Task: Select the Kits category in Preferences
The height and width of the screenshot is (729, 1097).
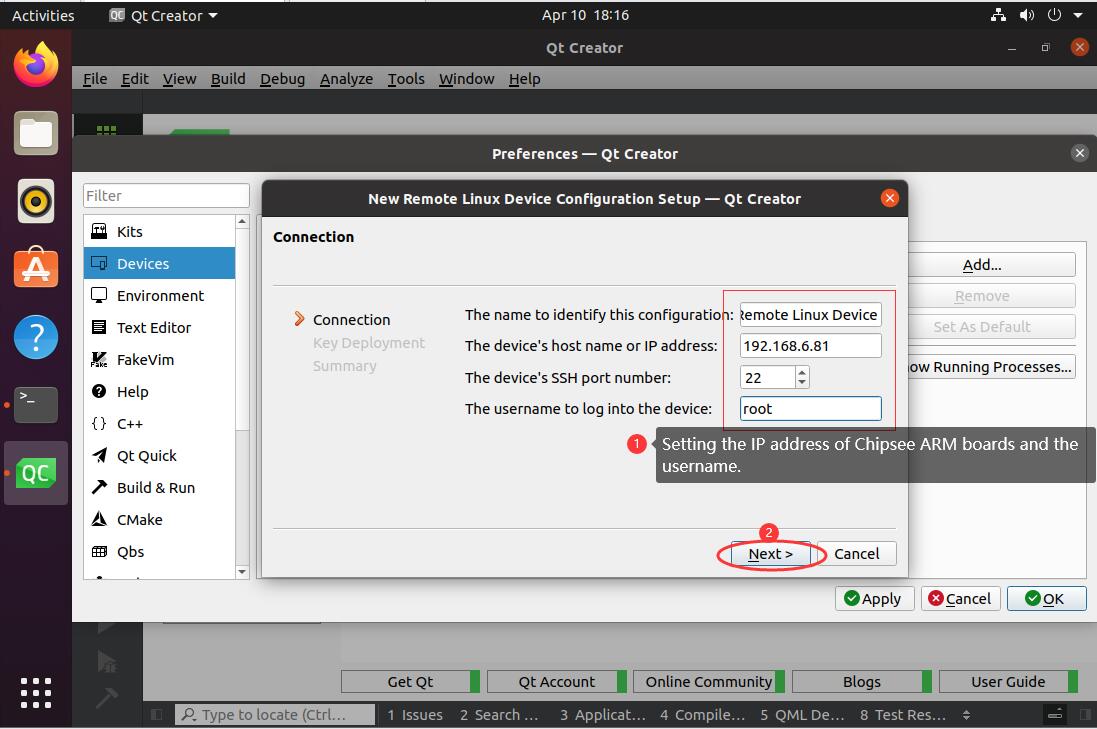Action: [160, 232]
